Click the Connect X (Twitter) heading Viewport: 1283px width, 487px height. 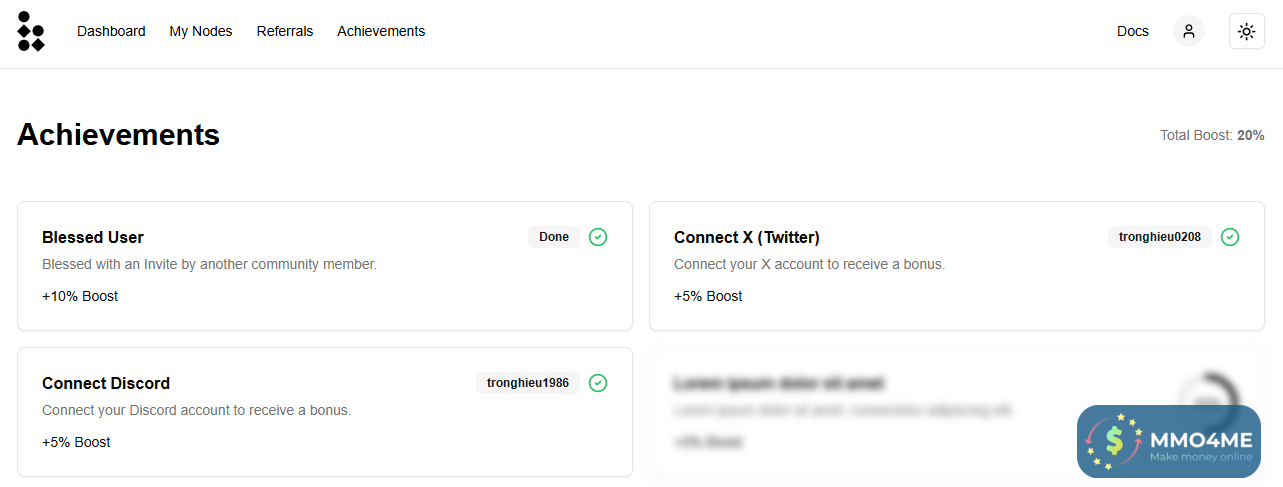click(747, 237)
